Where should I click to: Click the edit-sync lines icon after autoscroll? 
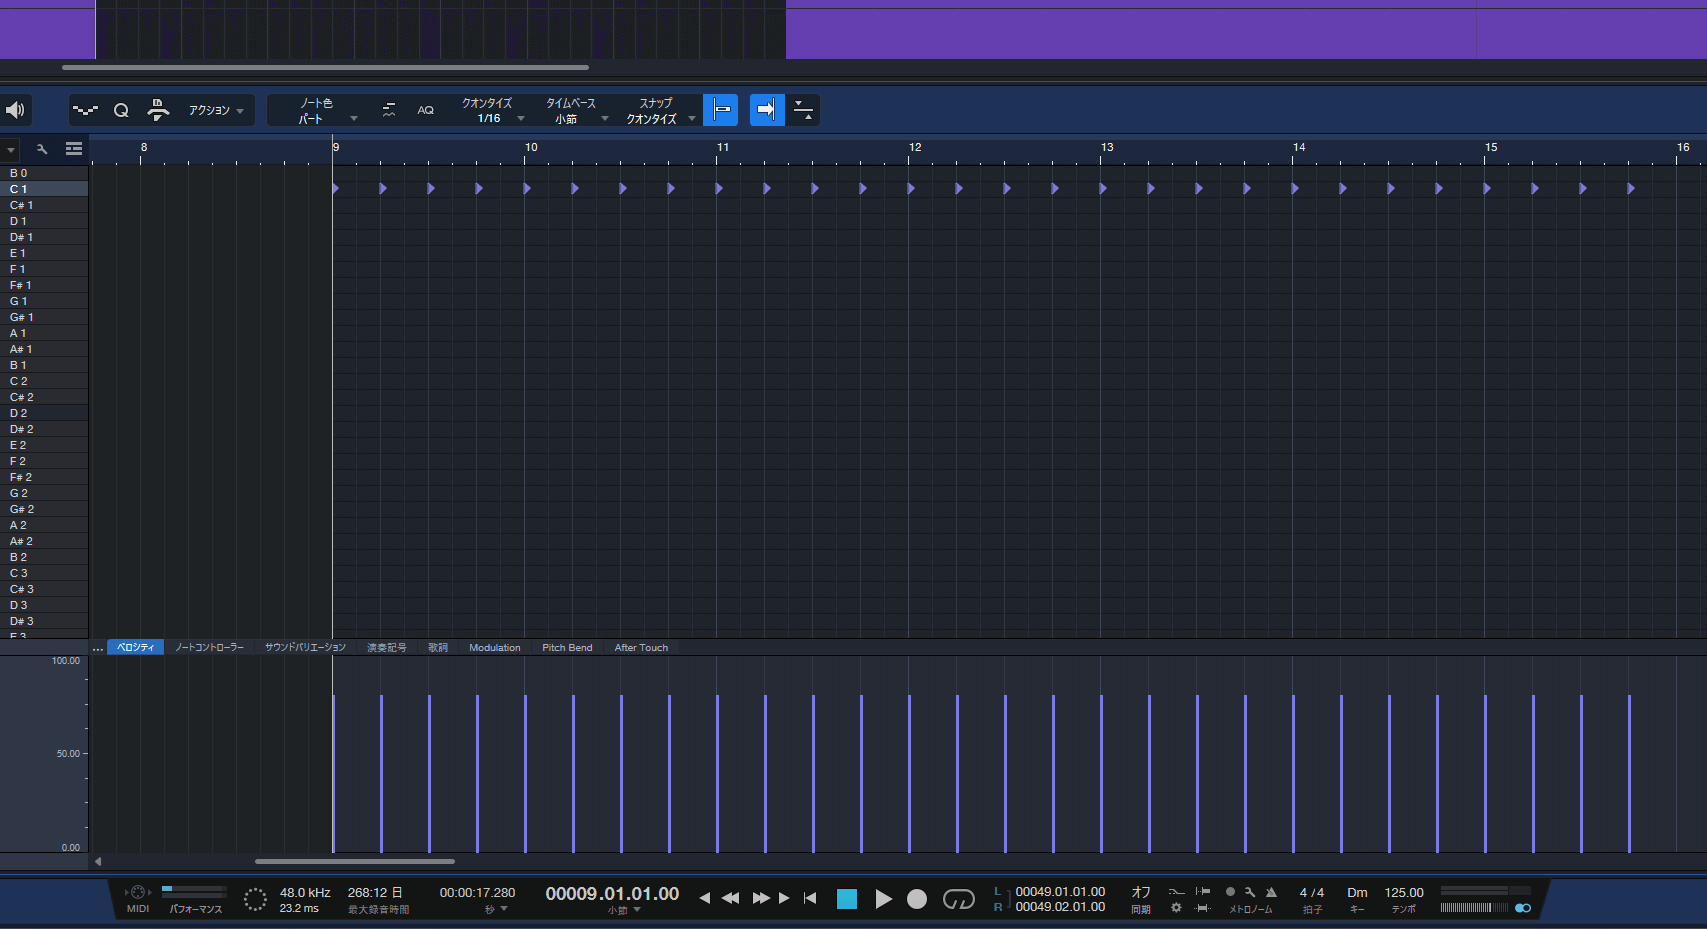click(803, 110)
